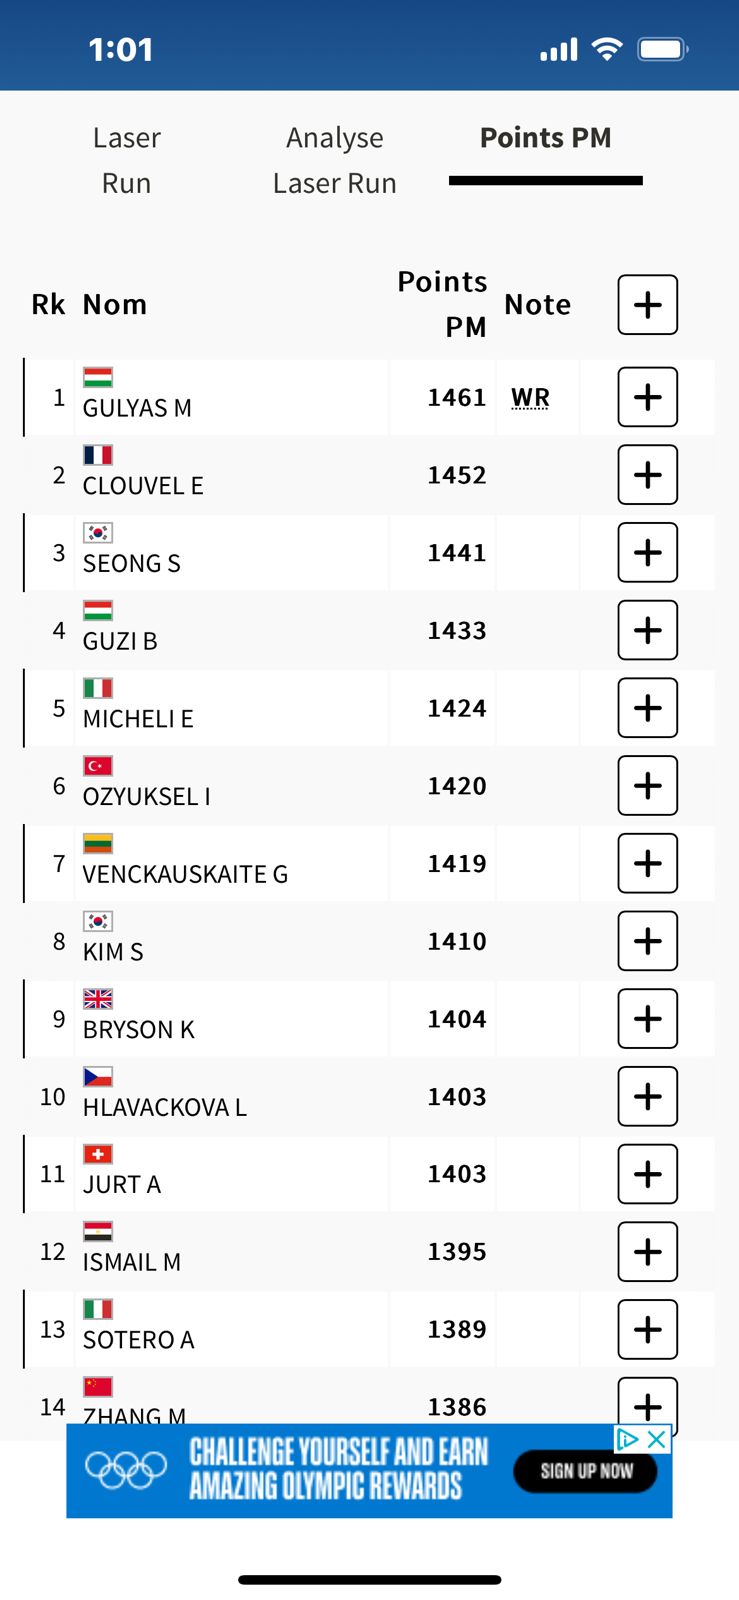Select the Points PM tab
The height and width of the screenshot is (1600, 739).
(x=545, y=138)
